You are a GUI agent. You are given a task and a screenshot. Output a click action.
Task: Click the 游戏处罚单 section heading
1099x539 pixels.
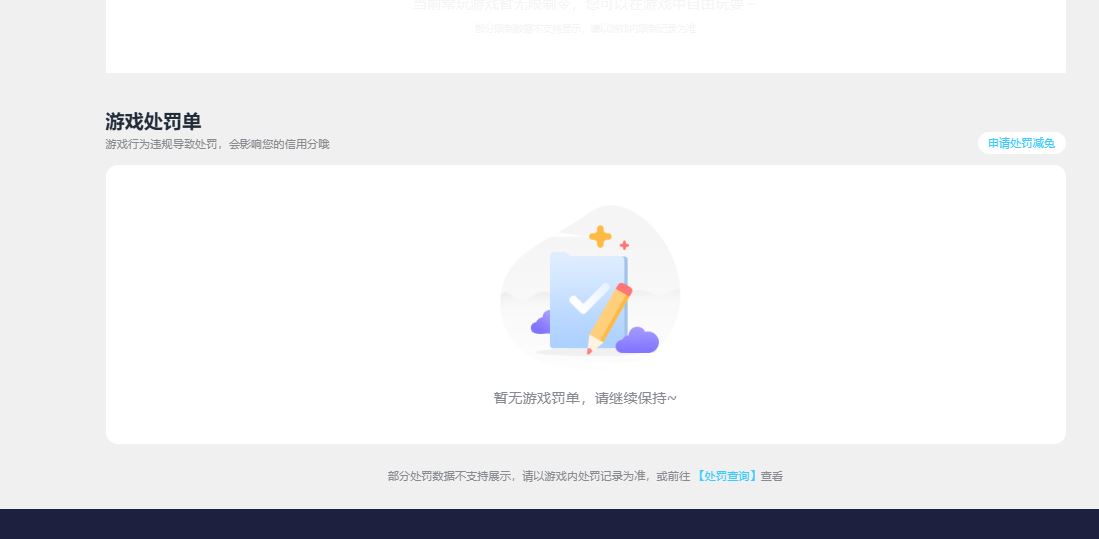pyautogui.click(x=153, y=121)
